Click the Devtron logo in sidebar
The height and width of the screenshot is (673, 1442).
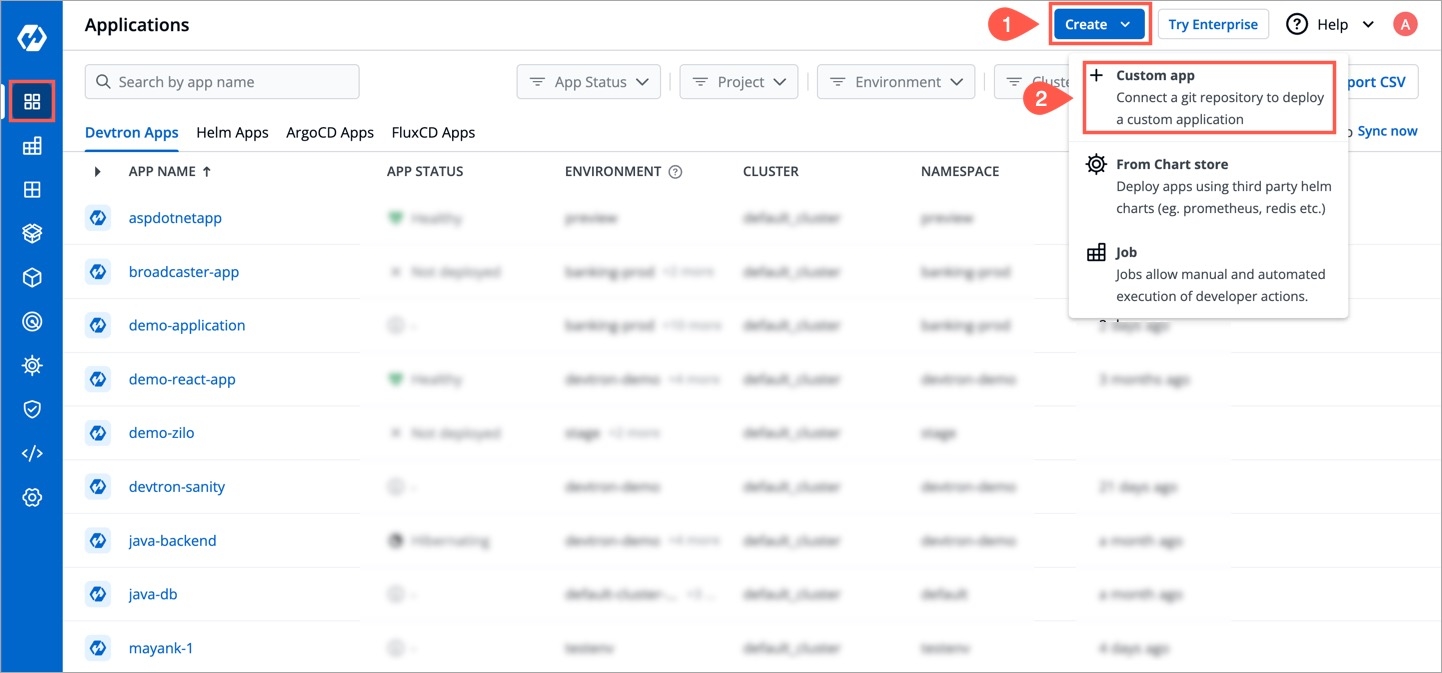[31, 38]
